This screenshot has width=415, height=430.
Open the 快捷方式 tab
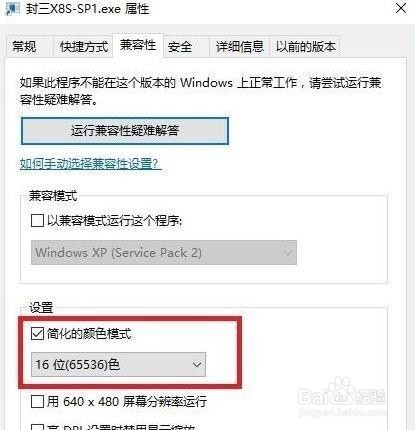click(x=84, y=46)
